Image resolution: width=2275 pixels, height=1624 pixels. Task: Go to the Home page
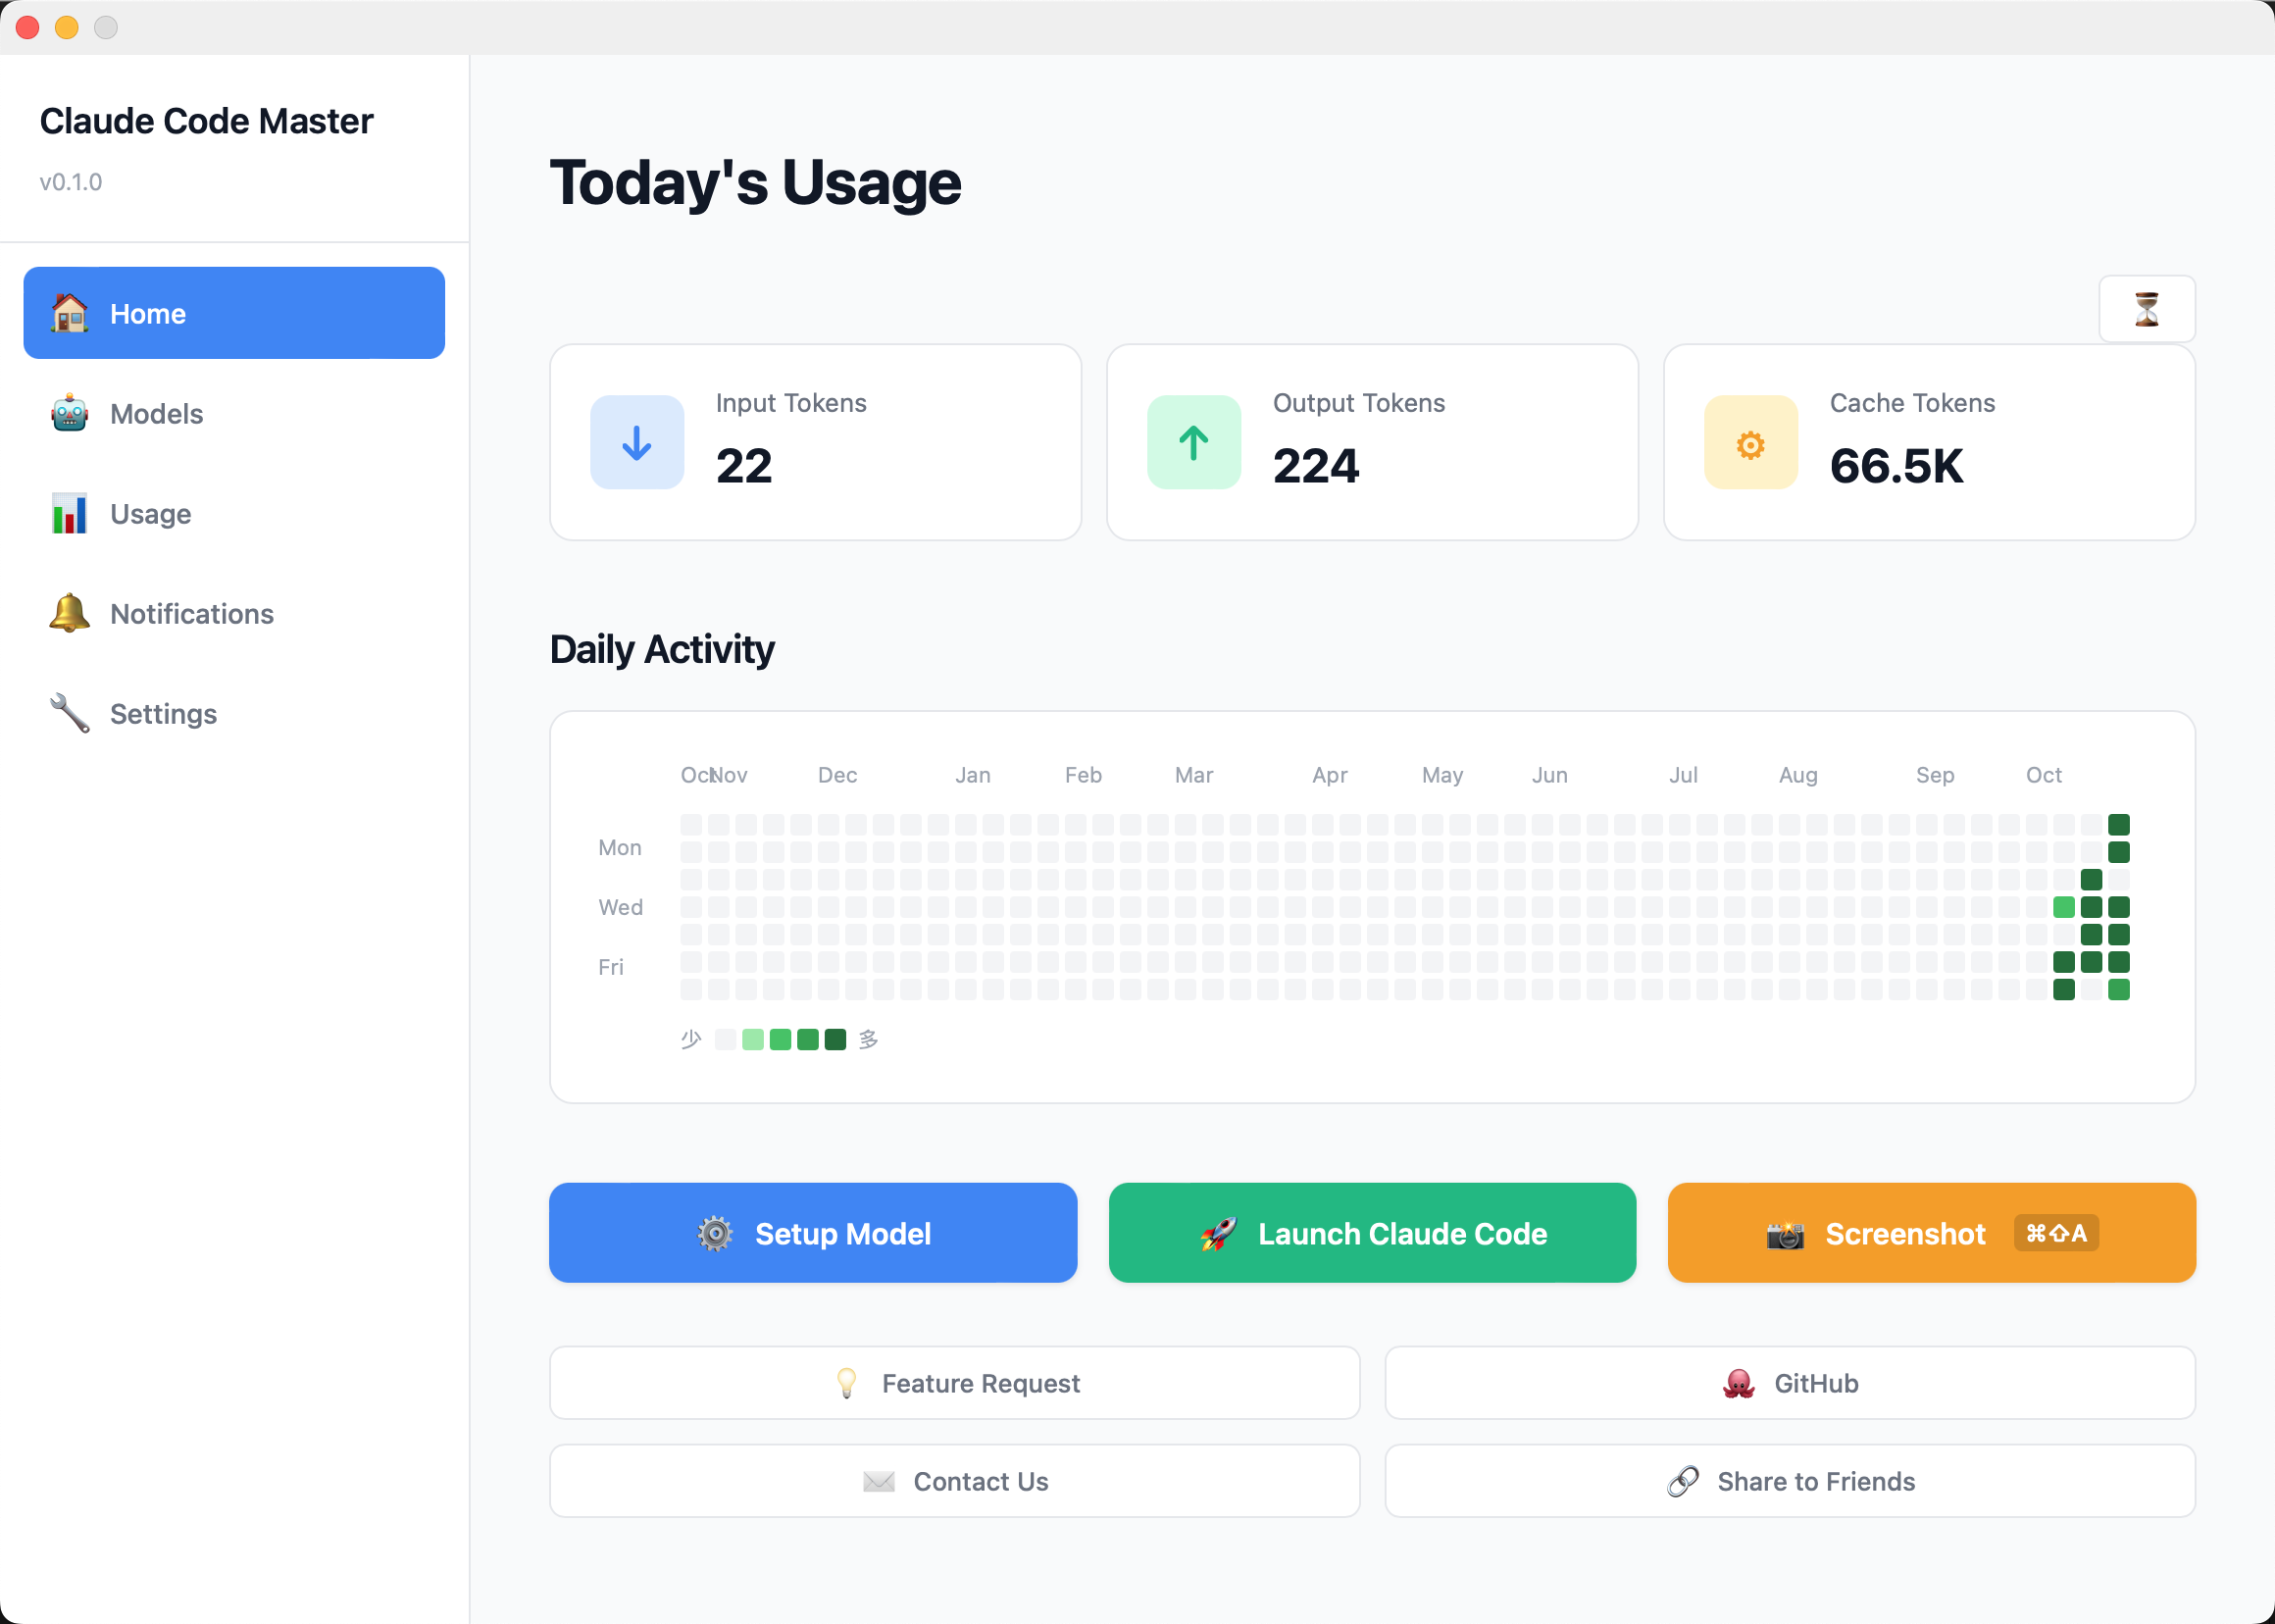234,313
